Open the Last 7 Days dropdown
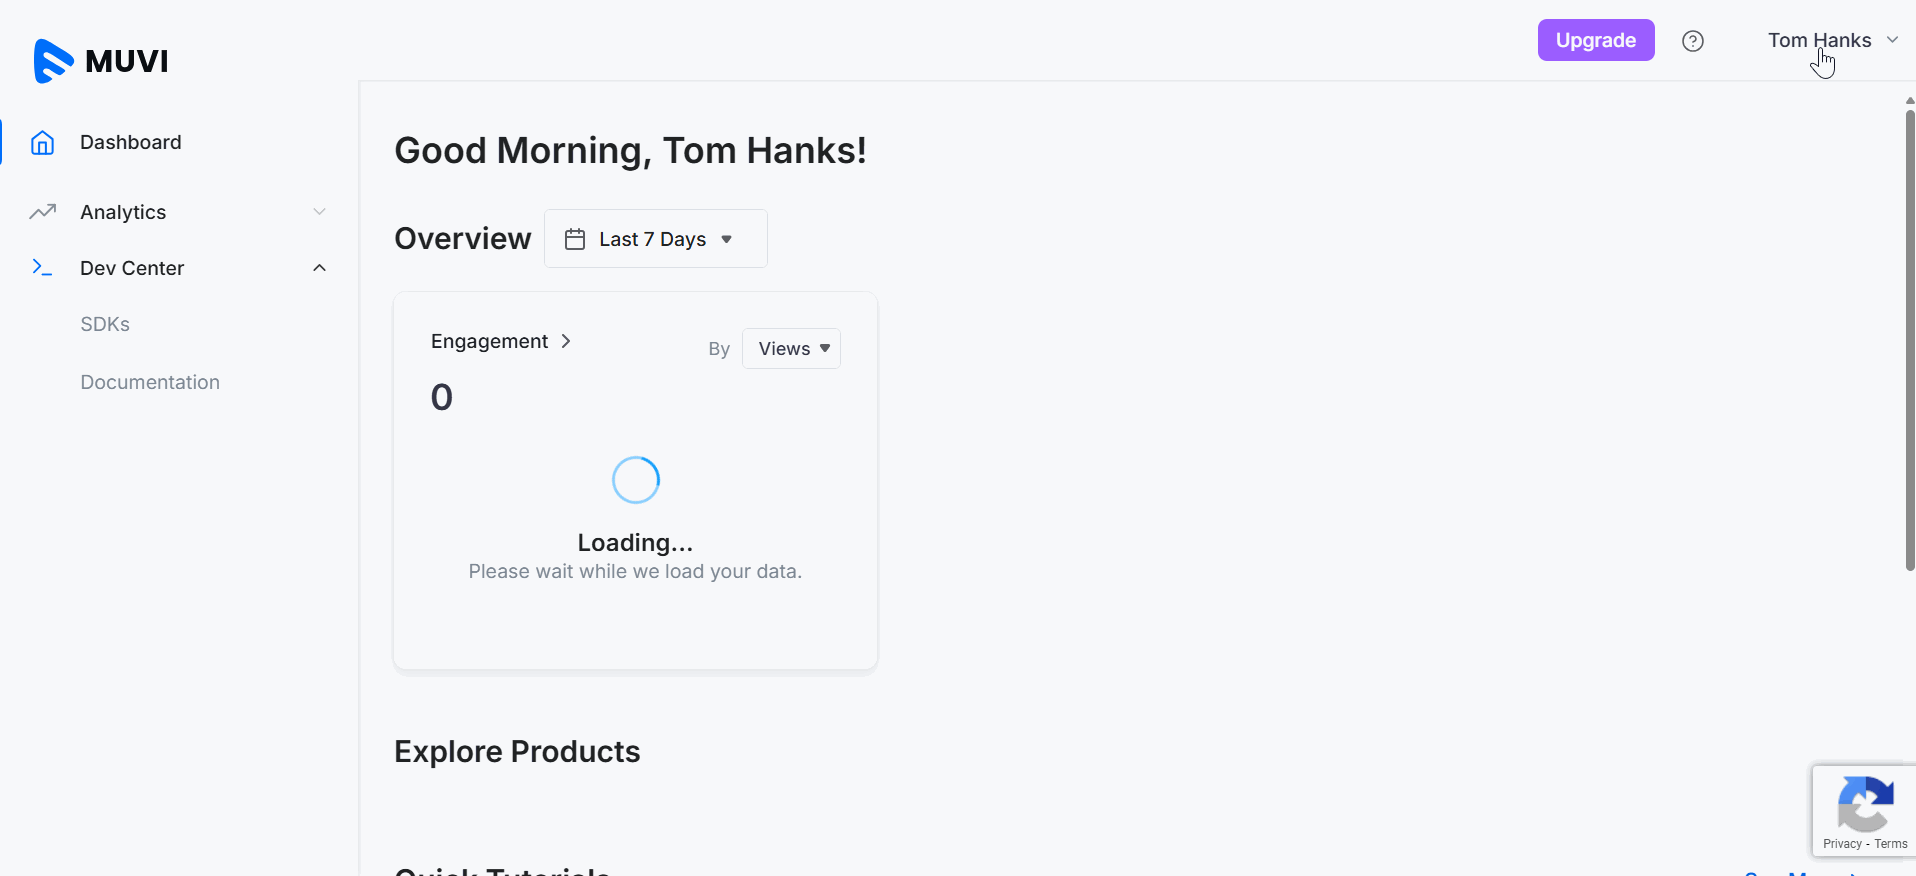 click(x=655, y=239)
